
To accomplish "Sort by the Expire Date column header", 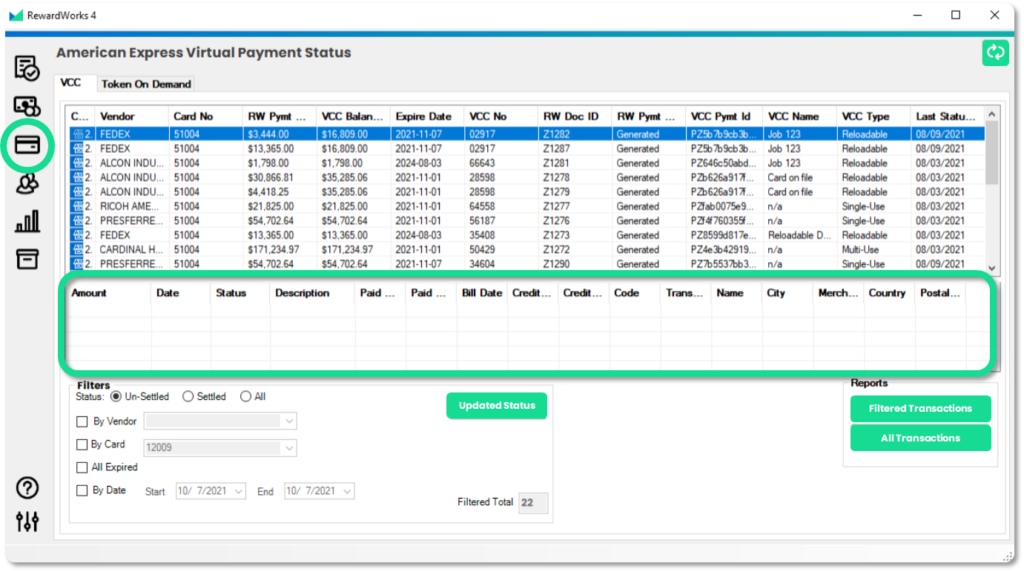I will pos(427,116).
